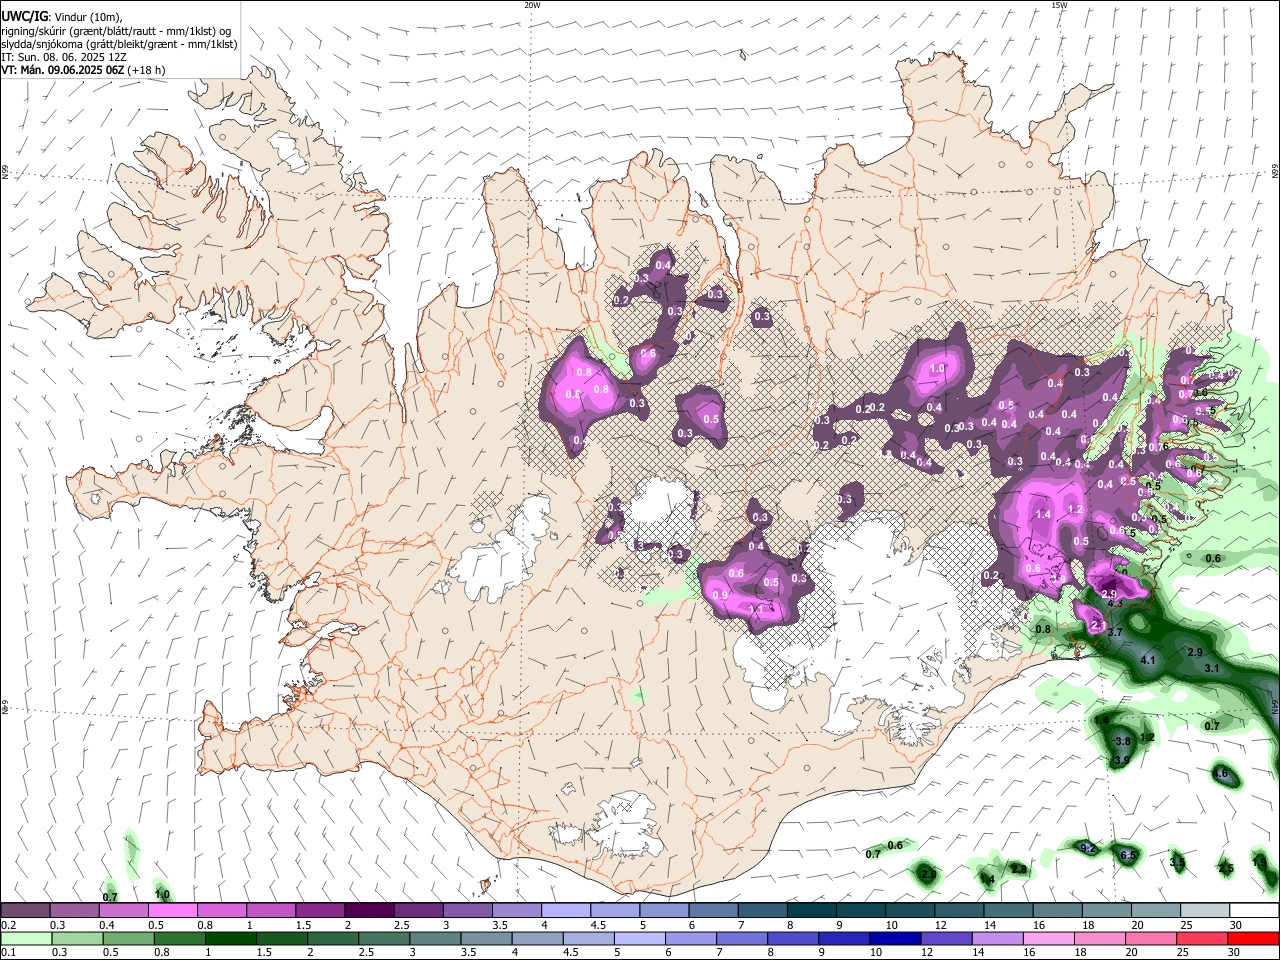Click the '4.6' rain value on the map

click(1220, 774)
